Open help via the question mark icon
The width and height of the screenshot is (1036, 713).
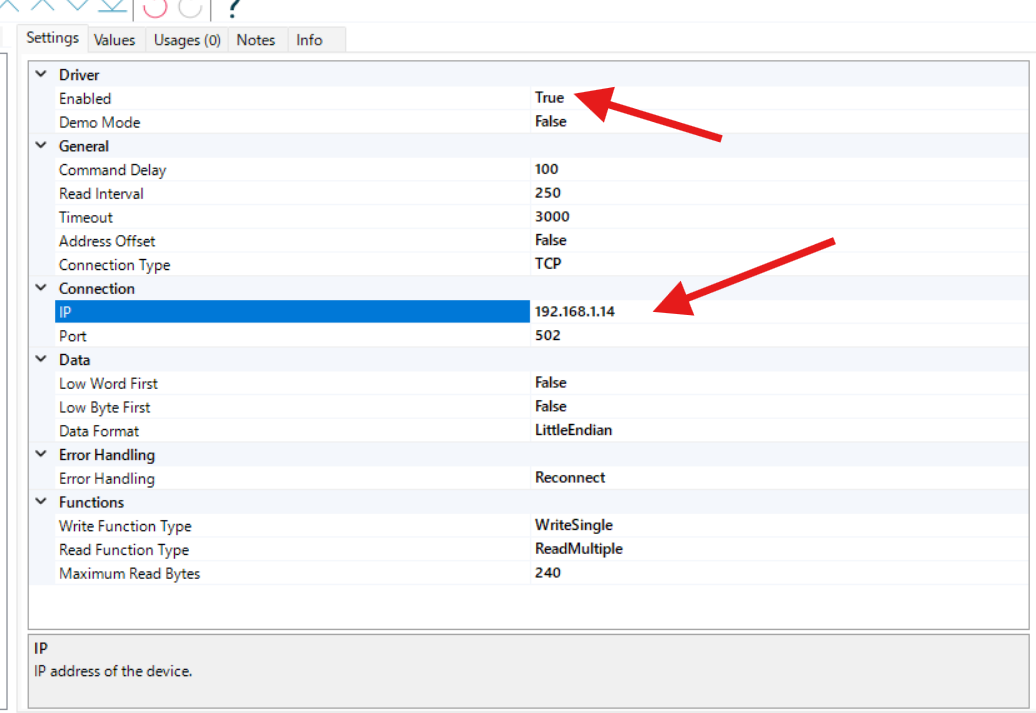[233, 8]
